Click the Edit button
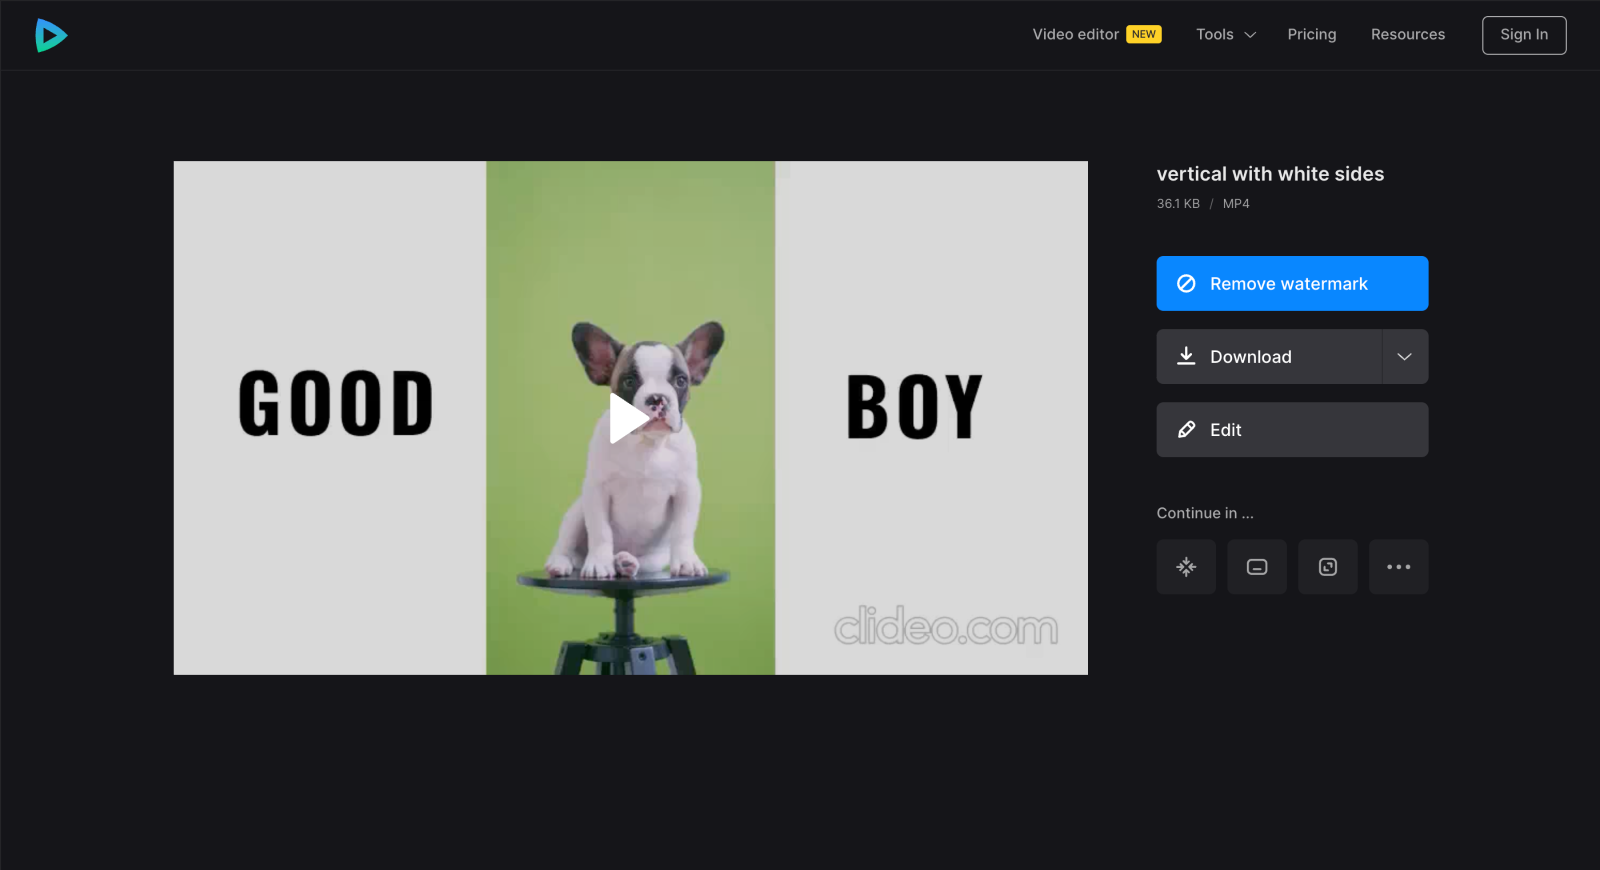Viewport: 1600px width, 870px height. (x=1292, y=429)
